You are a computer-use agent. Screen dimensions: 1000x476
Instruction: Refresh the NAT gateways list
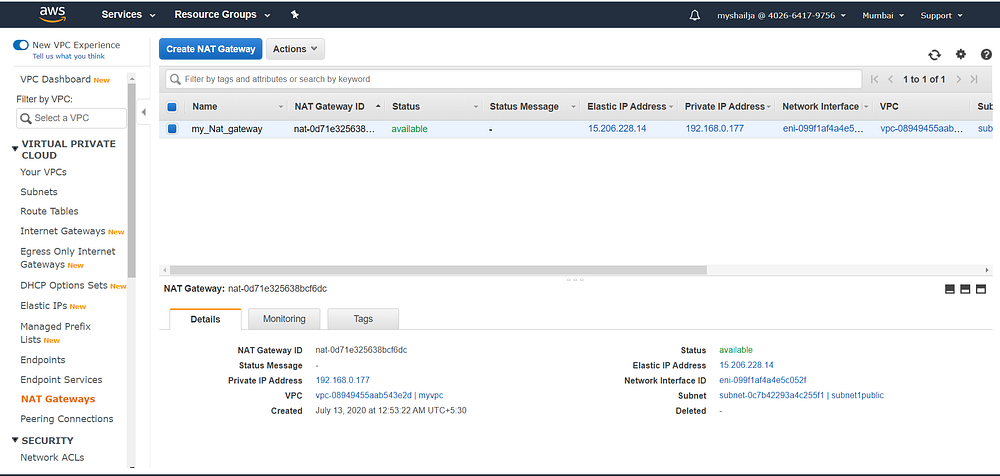[x=934, y=55]
